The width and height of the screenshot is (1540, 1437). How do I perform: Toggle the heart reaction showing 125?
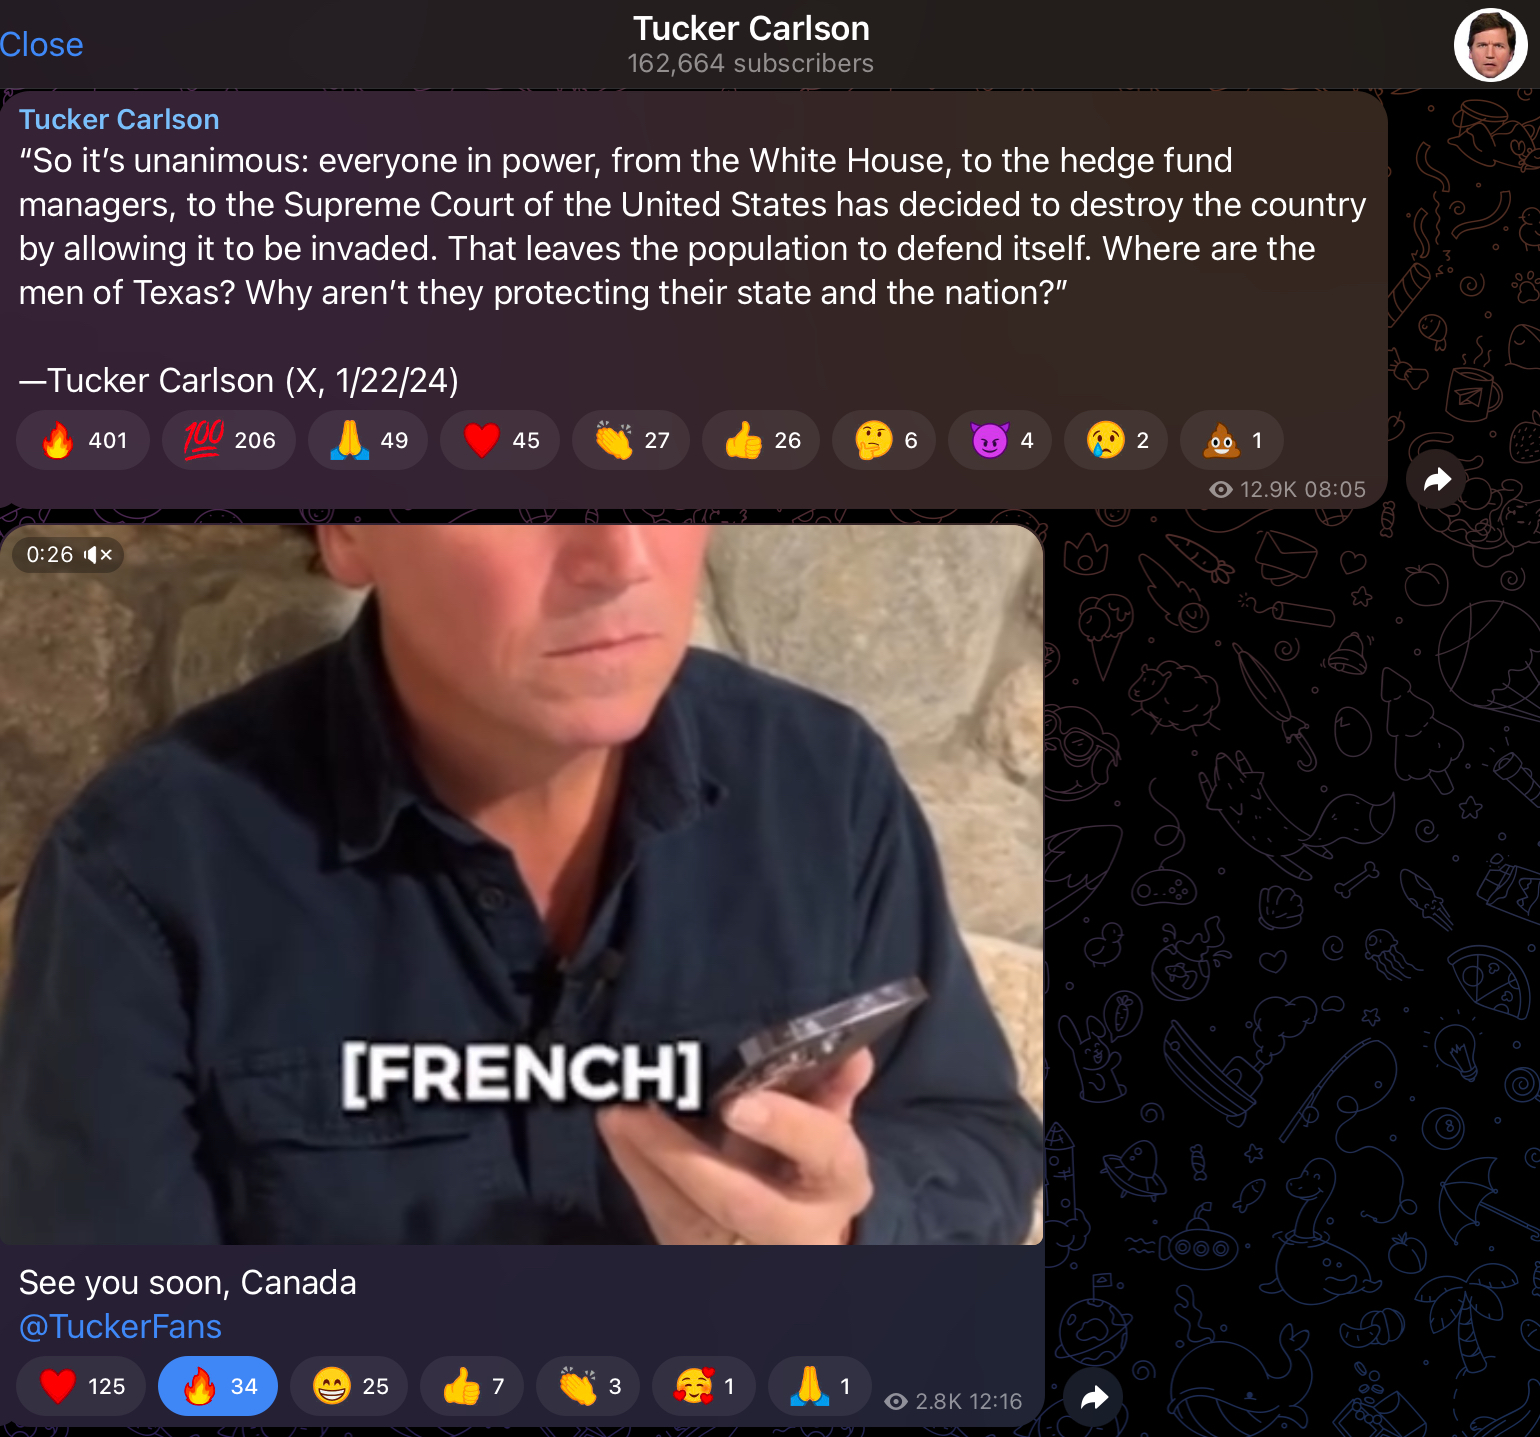click(x=81, y=1386)
